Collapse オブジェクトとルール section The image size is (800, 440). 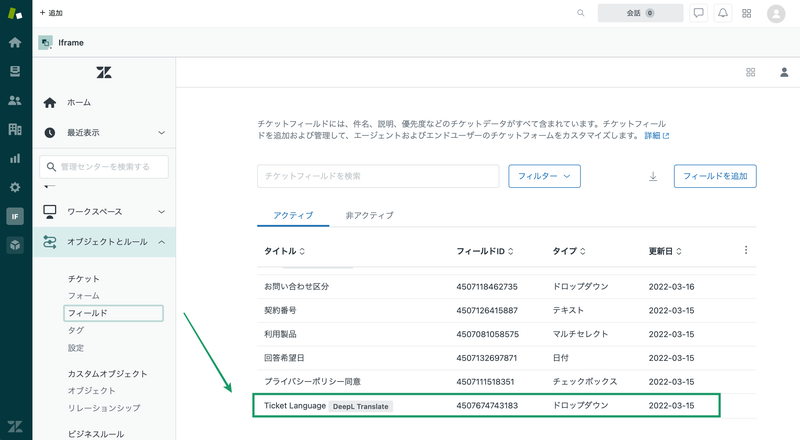104,242
